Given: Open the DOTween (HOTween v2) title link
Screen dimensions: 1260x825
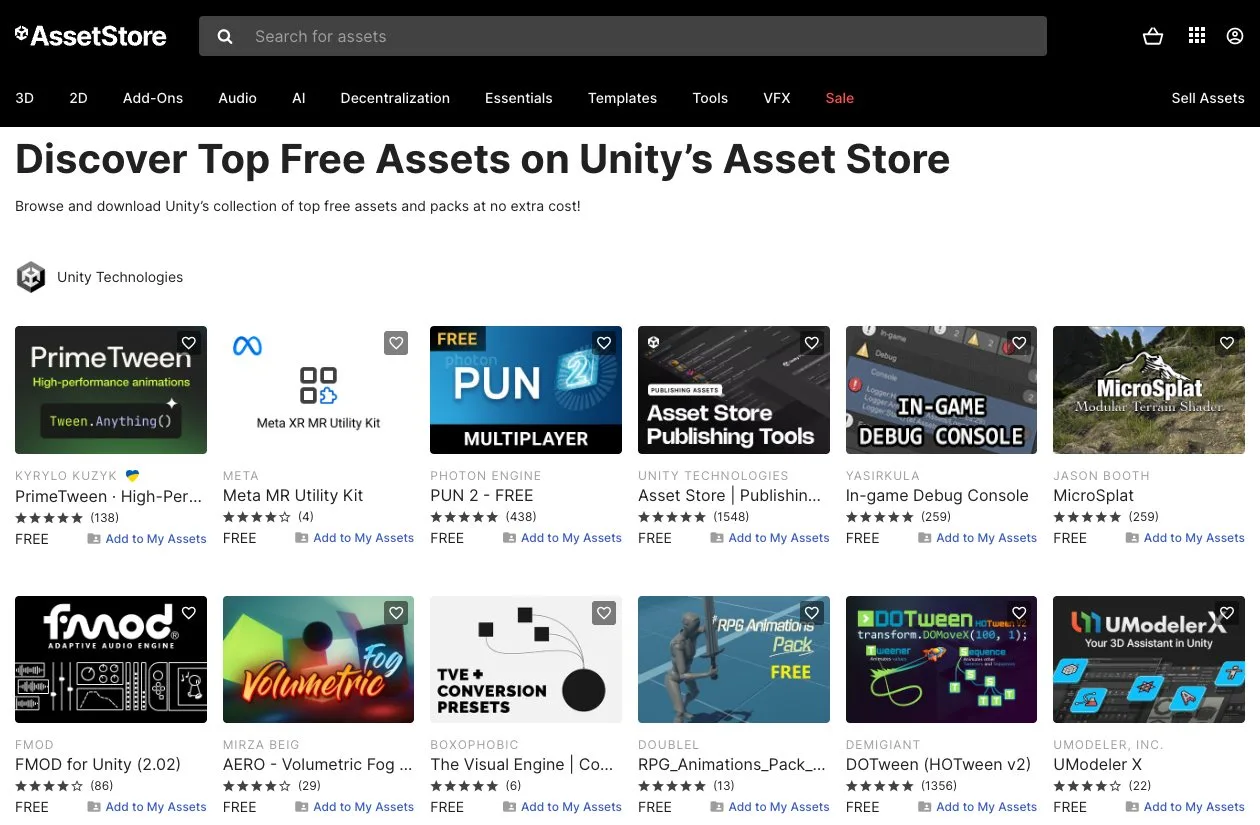Looking at the screenshot, I should tap(938, 764).
